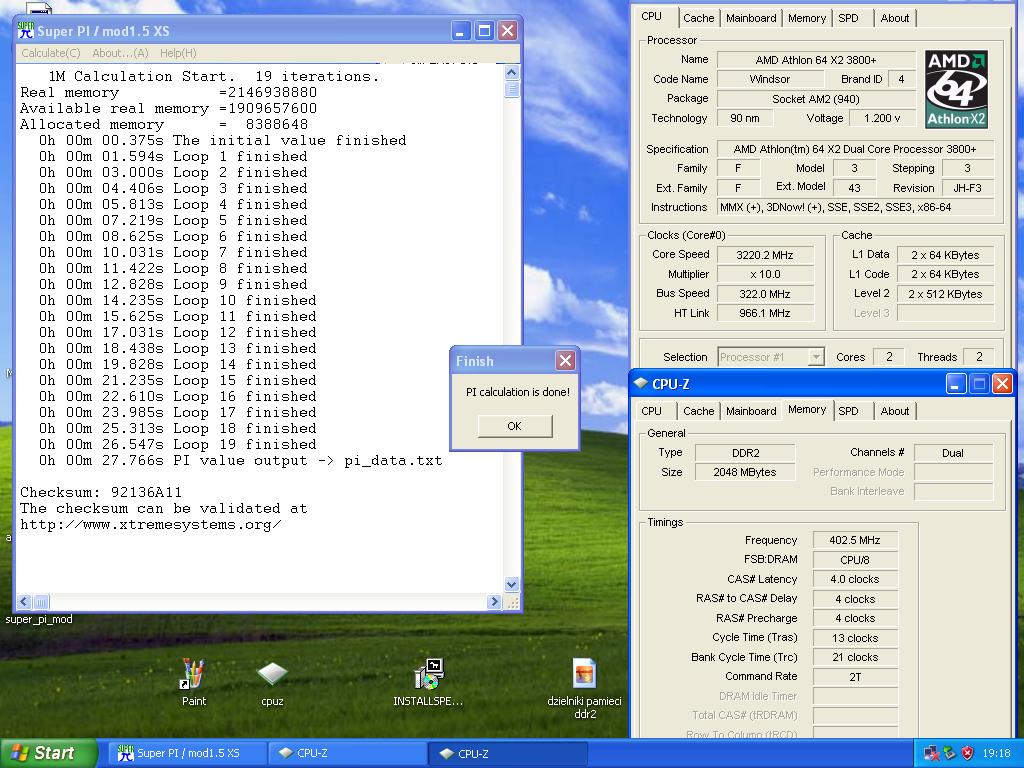The height and width of the screenshot is (768, 1024).
Task: Click the Super PI vertical scrollbar up arrow
Action: [x=511, y=72]
